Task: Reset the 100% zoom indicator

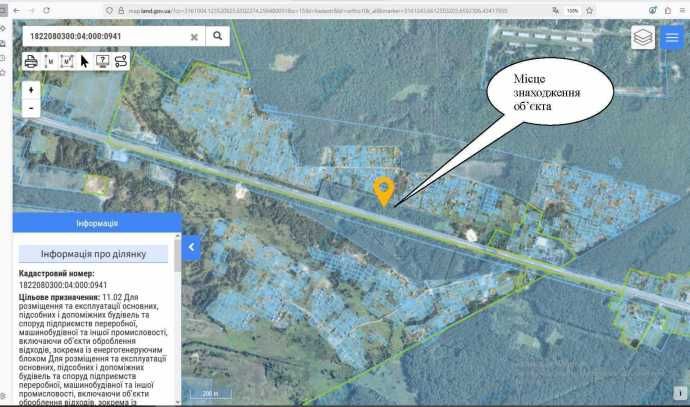Action: (x=572, y=11)
